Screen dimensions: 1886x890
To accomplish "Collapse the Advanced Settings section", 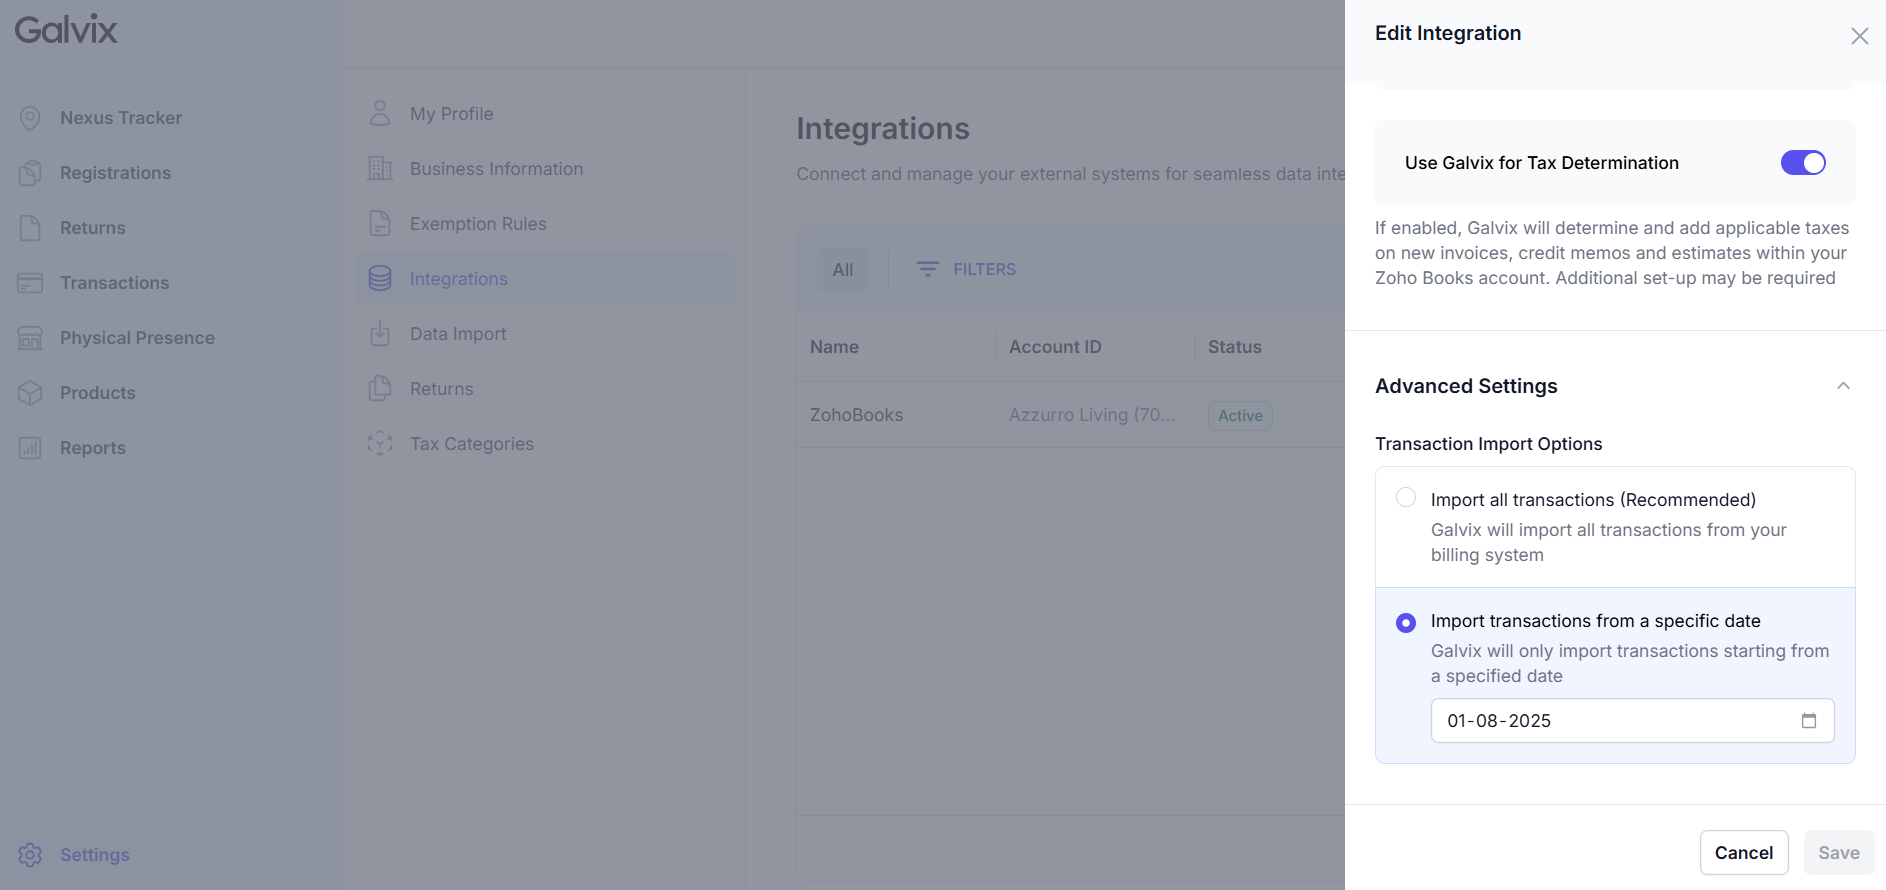I will 1842,386.
